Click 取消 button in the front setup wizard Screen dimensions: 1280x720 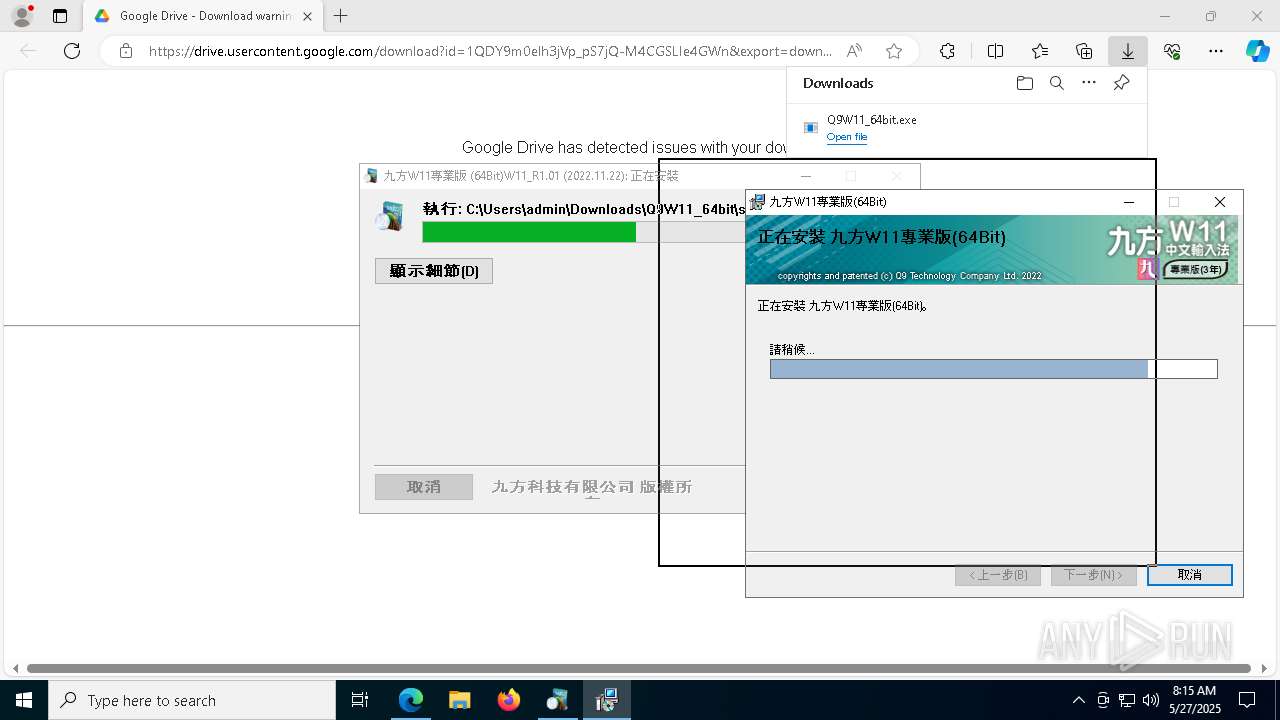coord(1190,575)
